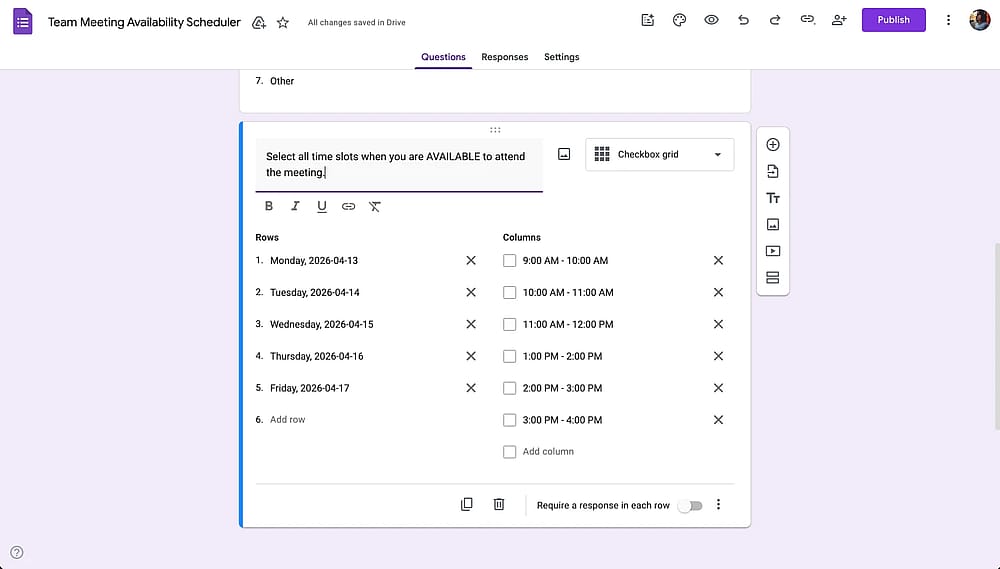1000x569 pixels.
Task: Star the Team Meeting Availability Scheduler form
Action: pyautogui.click(x=283, y=23)
